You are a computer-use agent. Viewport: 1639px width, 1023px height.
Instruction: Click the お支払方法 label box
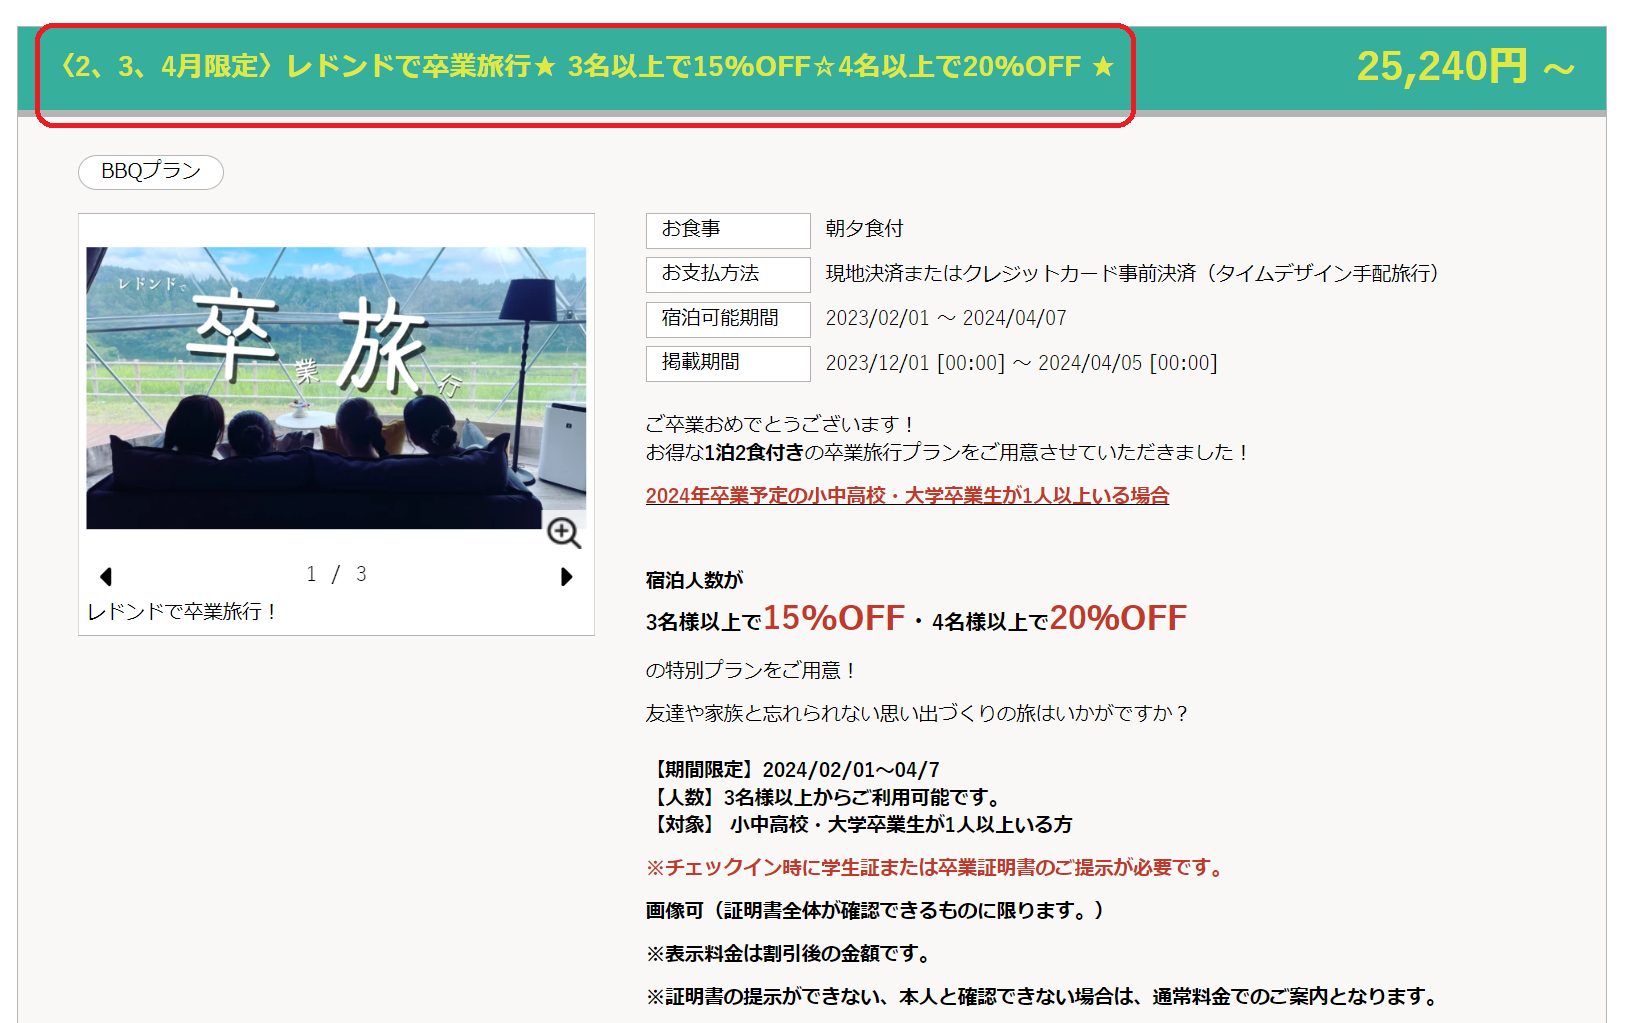[727, 274]
